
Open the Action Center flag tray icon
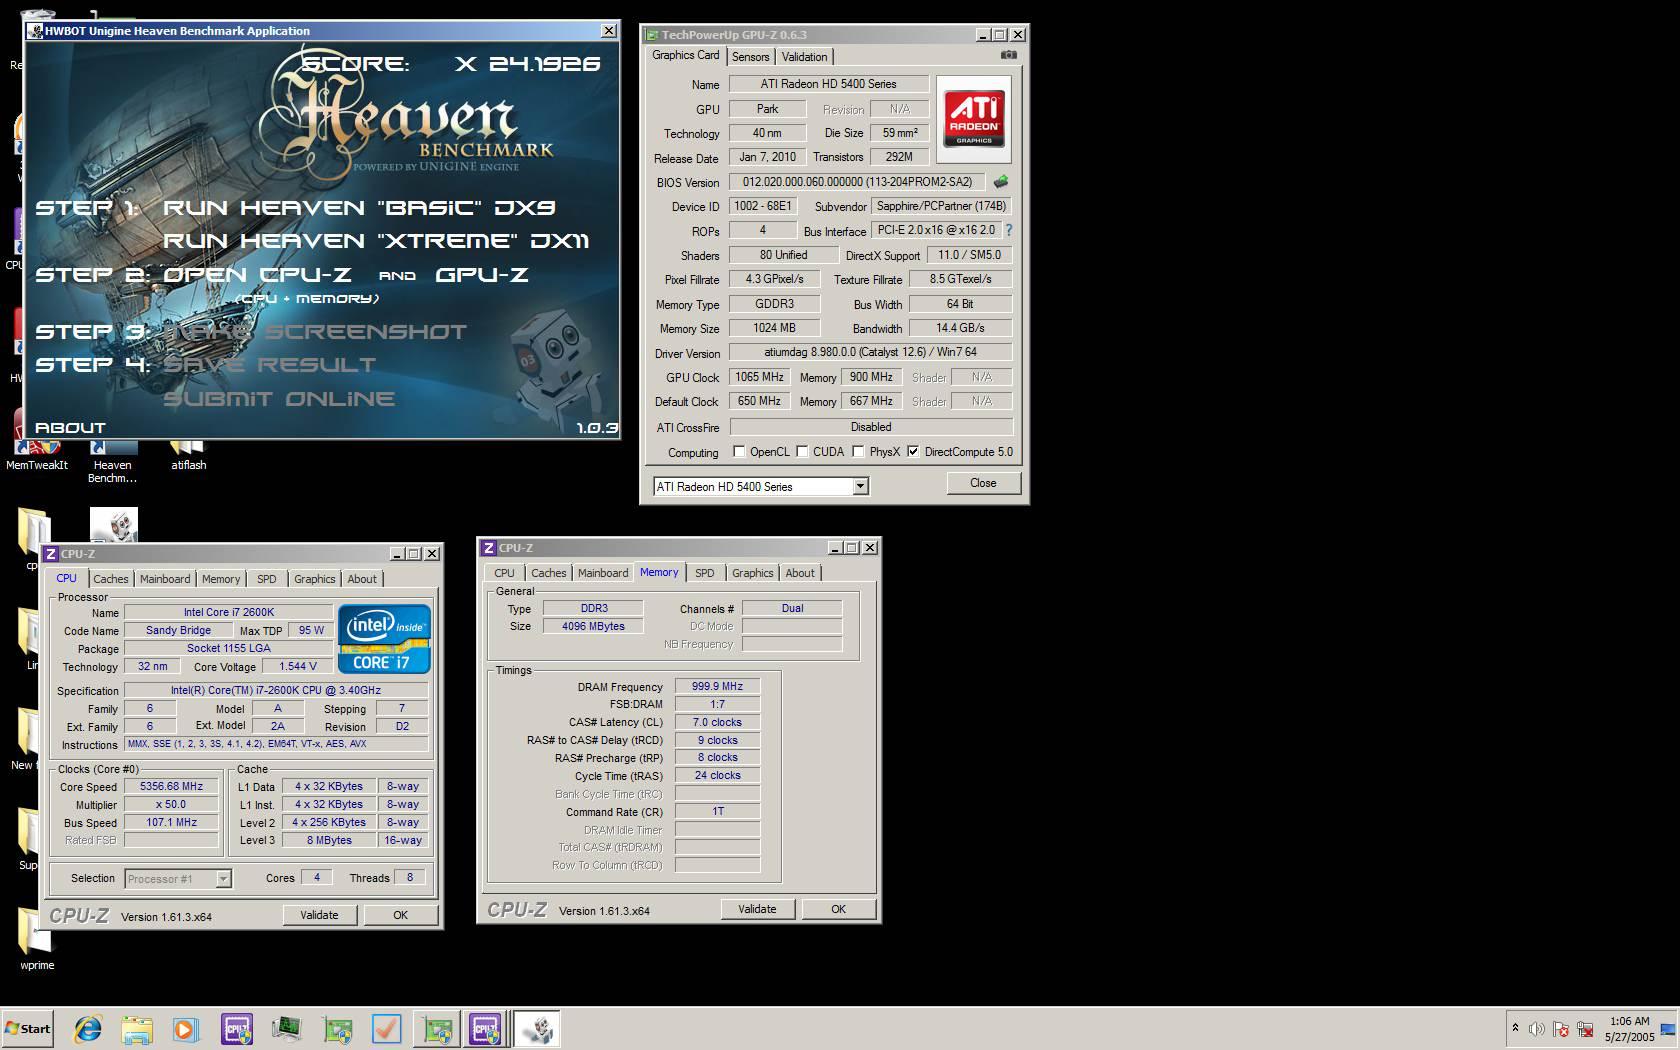(x=1561, y=1028)
